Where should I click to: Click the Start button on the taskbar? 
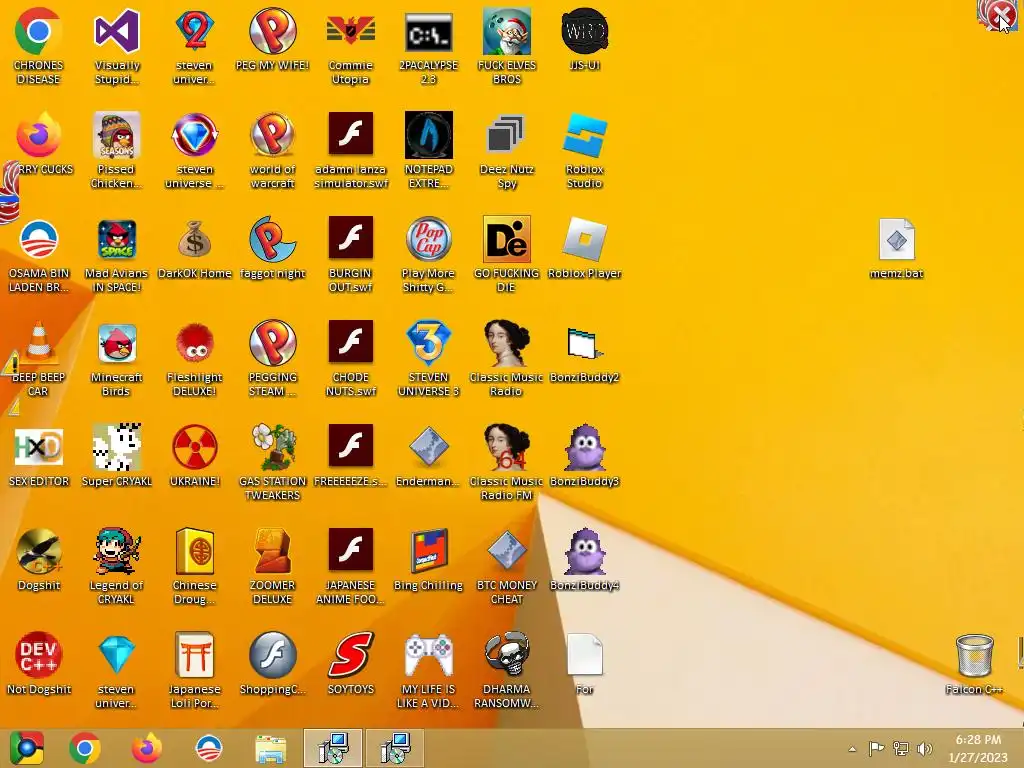click(x=26, y=748)
